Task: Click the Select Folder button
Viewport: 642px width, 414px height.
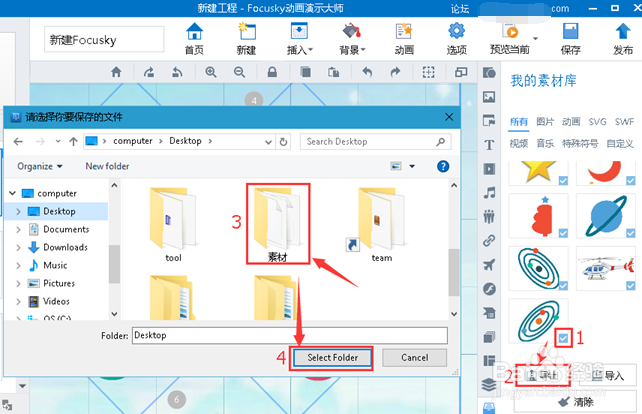Action: 332,357
